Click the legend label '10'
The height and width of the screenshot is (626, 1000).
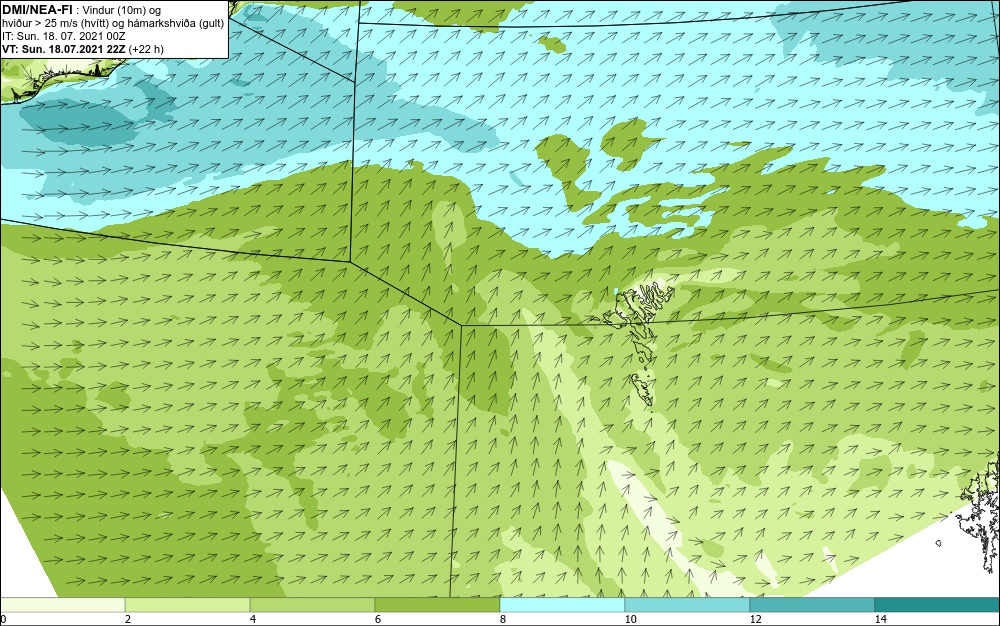630,619
